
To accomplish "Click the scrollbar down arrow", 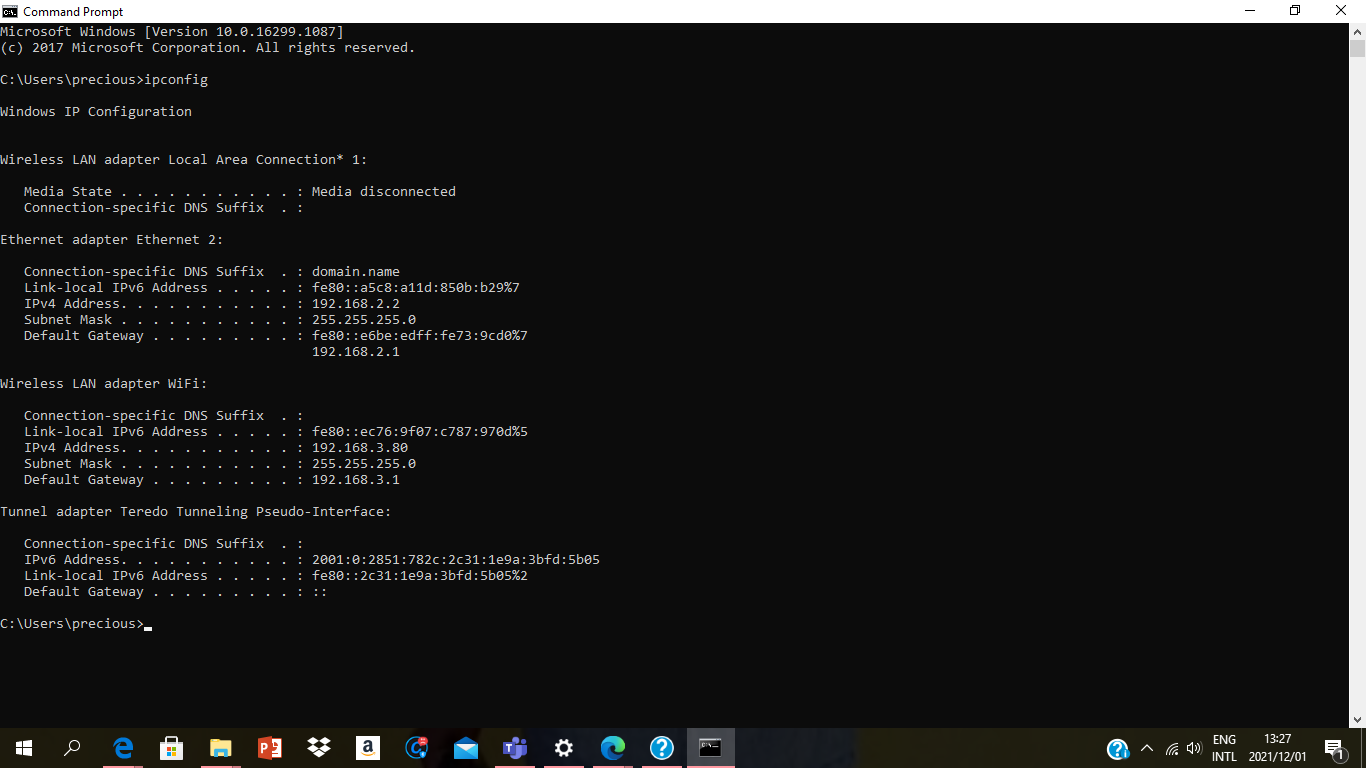I will [1357, 719].
